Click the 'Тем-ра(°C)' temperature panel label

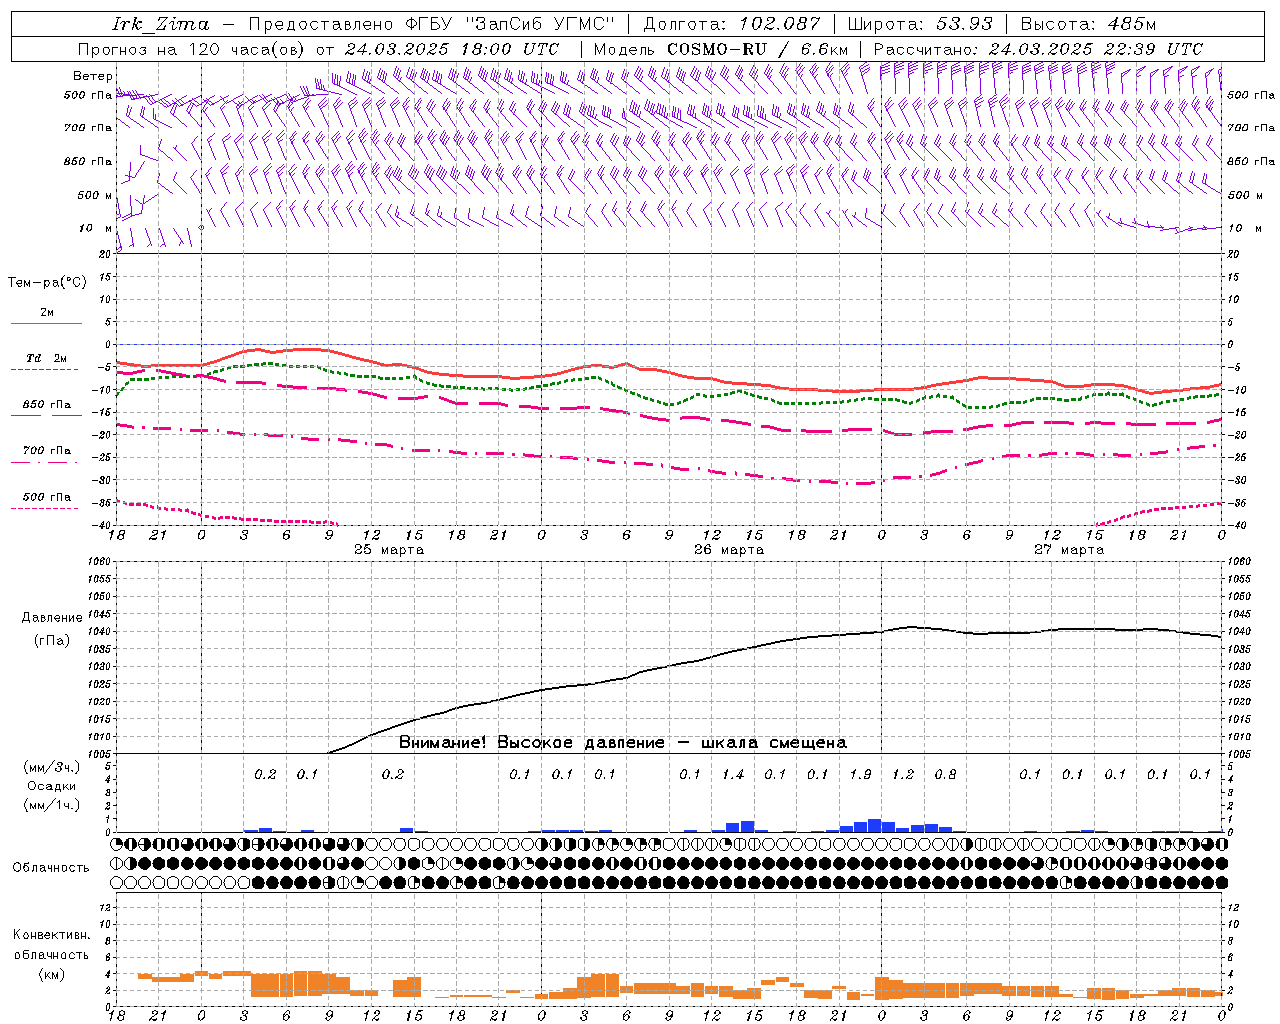point(47,283)
